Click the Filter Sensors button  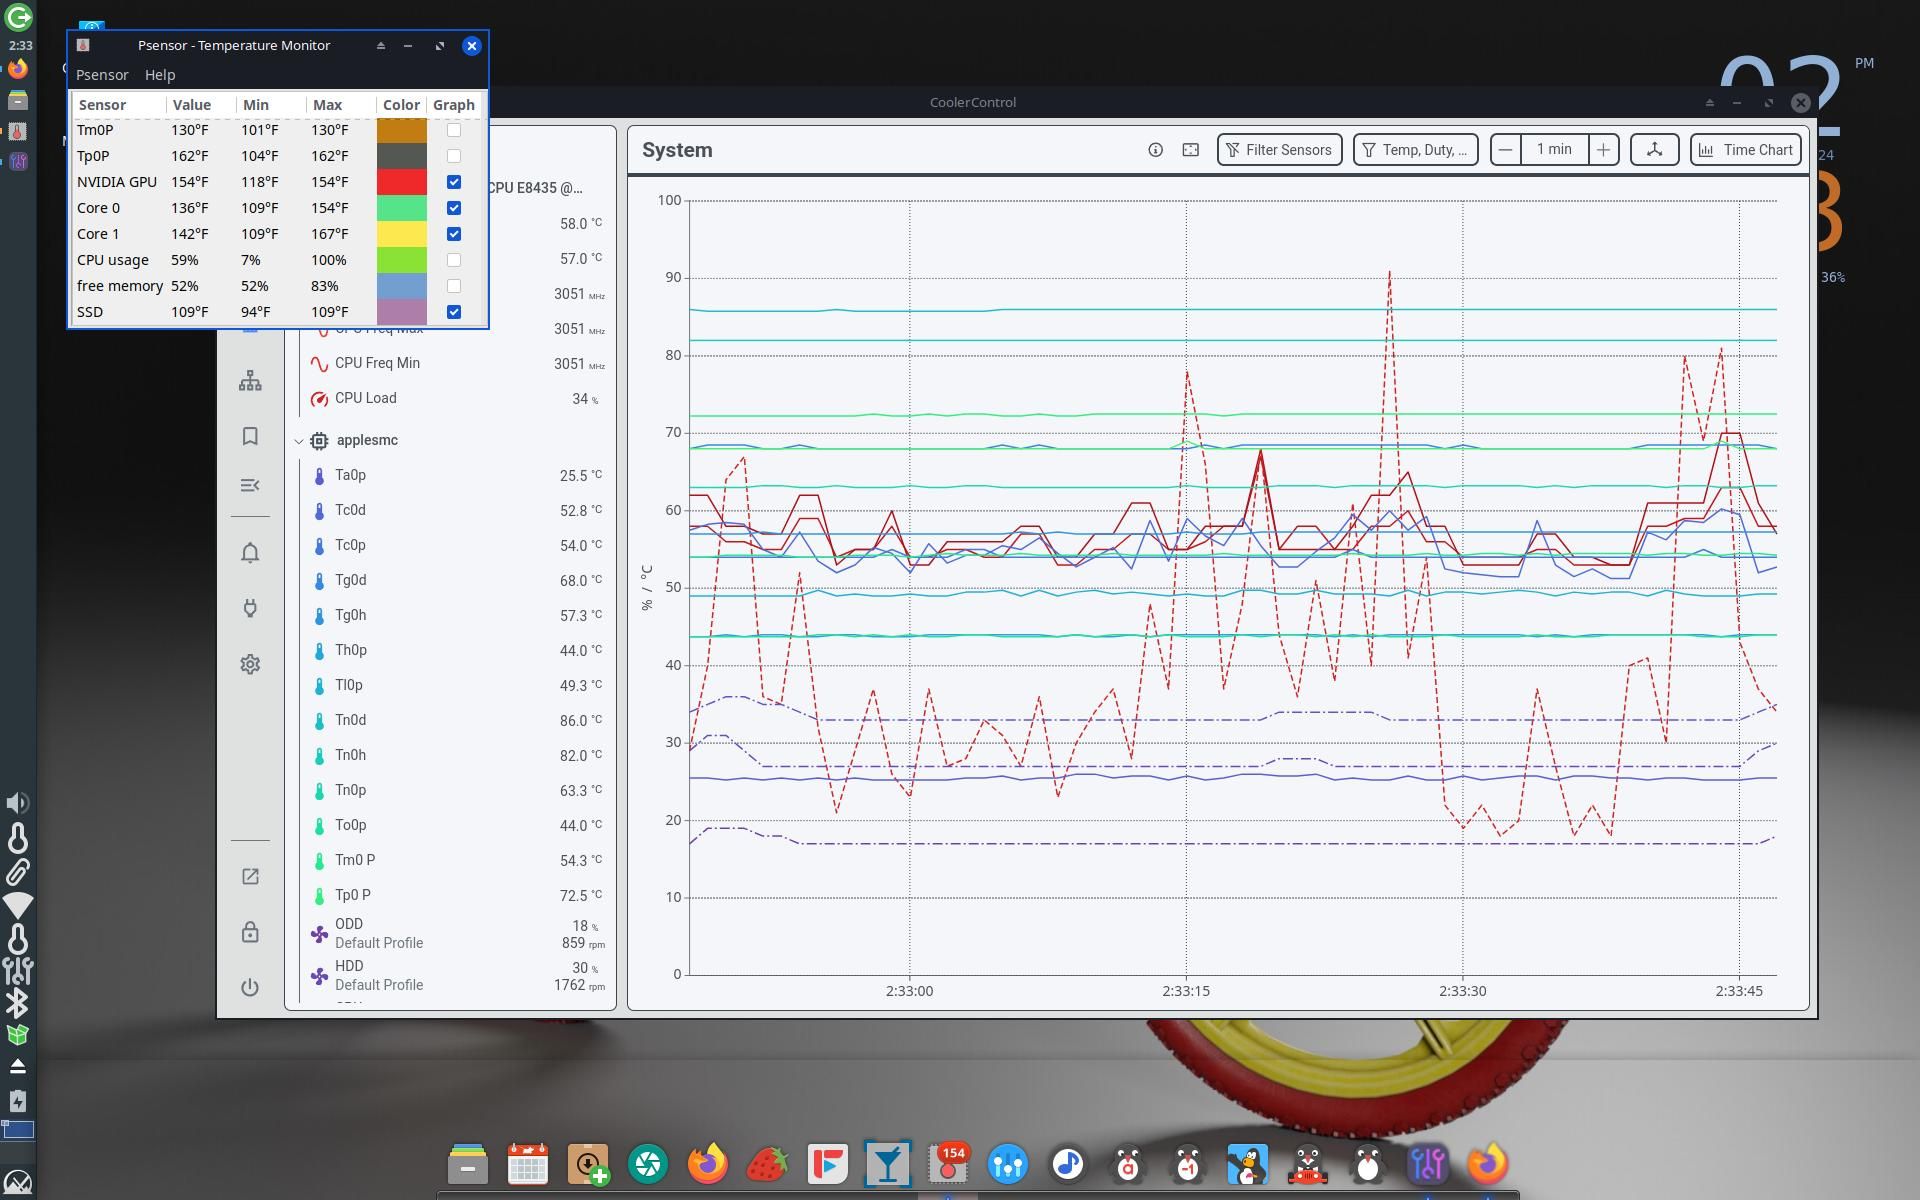tap(1279, 150)
